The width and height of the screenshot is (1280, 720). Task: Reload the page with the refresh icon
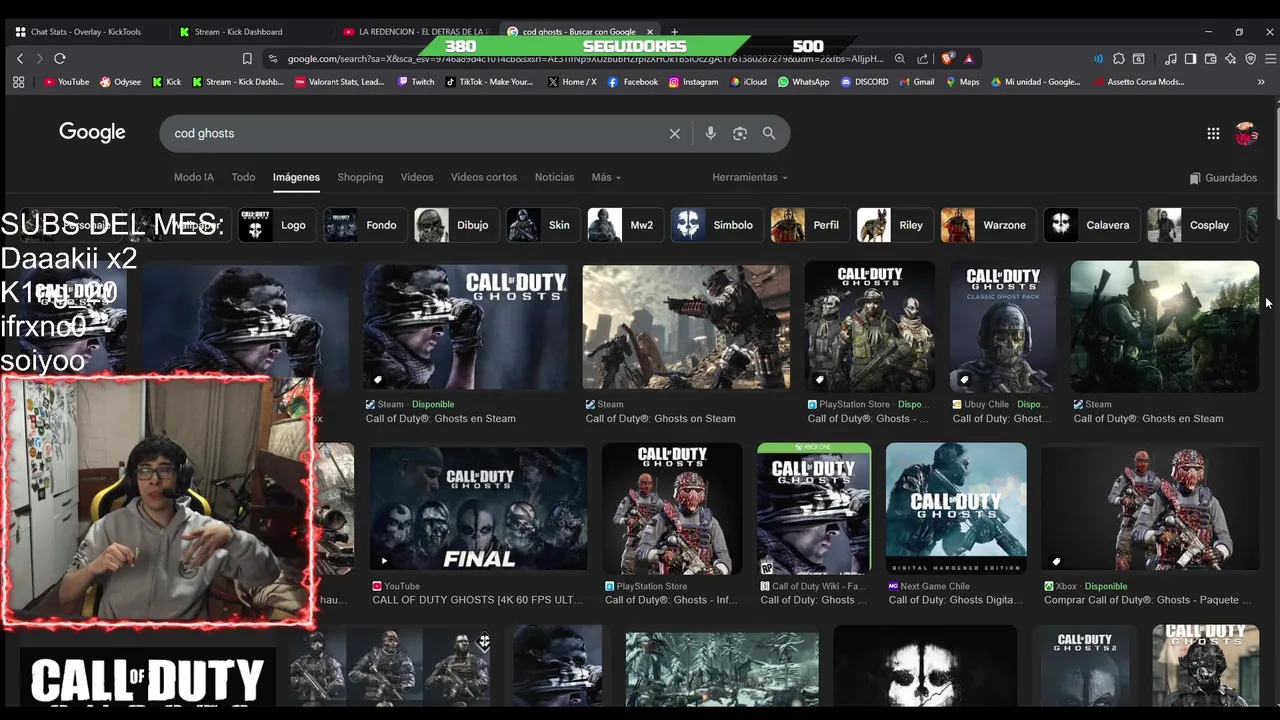coord(60,59)
